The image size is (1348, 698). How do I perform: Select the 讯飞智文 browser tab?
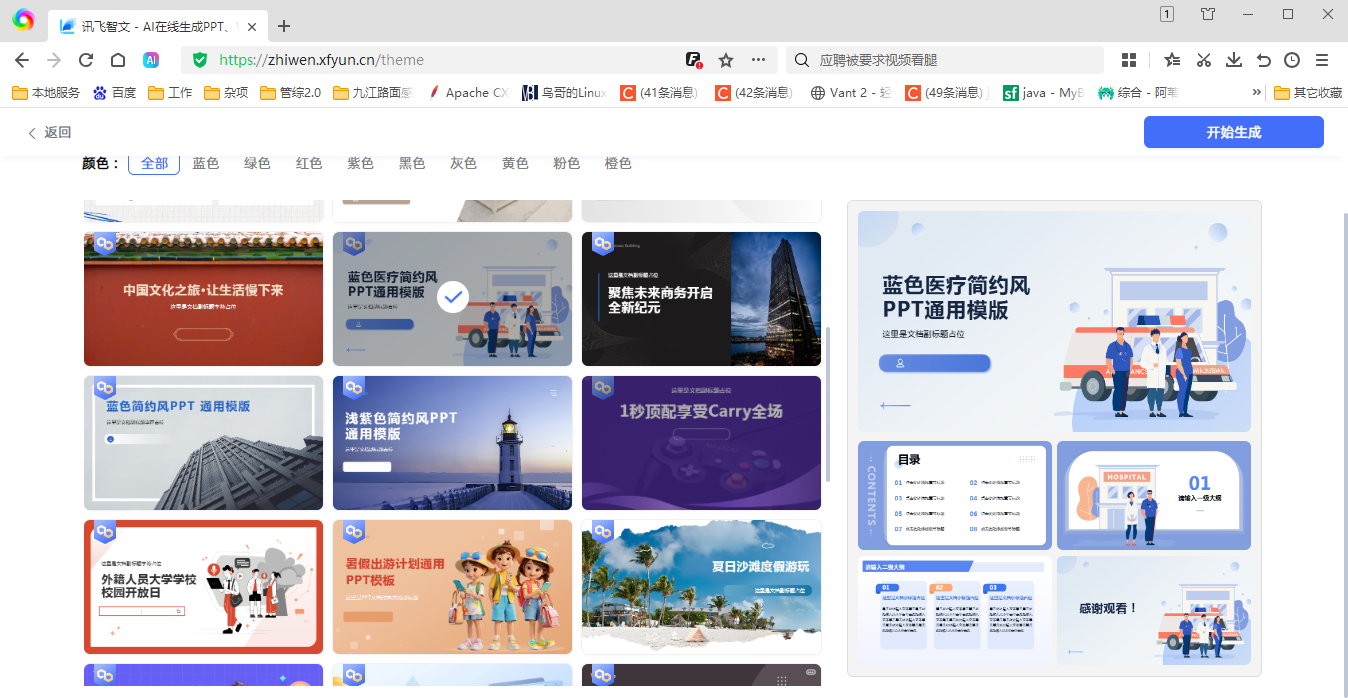(x=157, y=27)
